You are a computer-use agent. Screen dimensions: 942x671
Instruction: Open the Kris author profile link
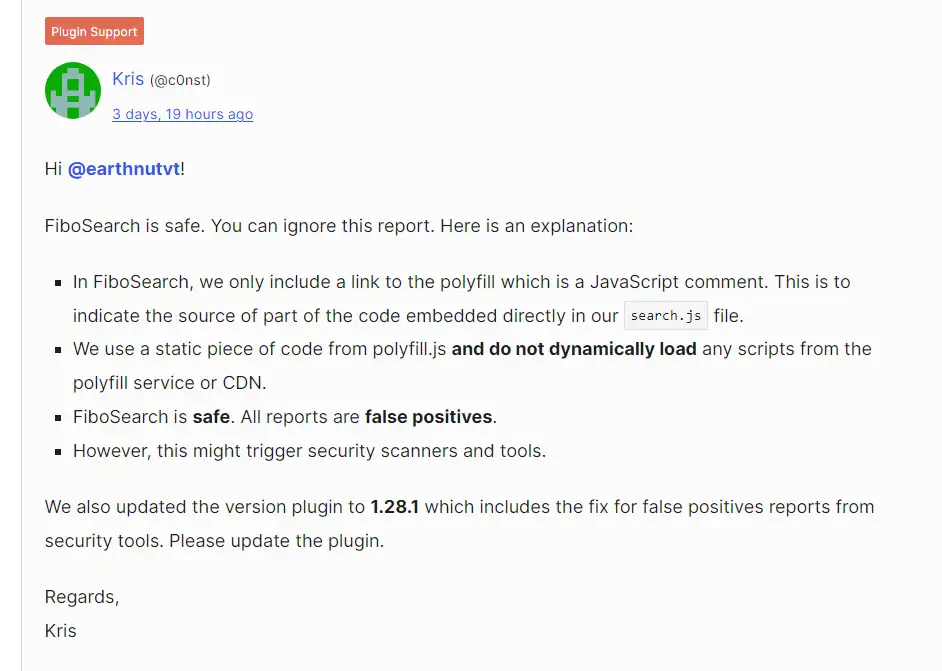[x=128, y=79]
